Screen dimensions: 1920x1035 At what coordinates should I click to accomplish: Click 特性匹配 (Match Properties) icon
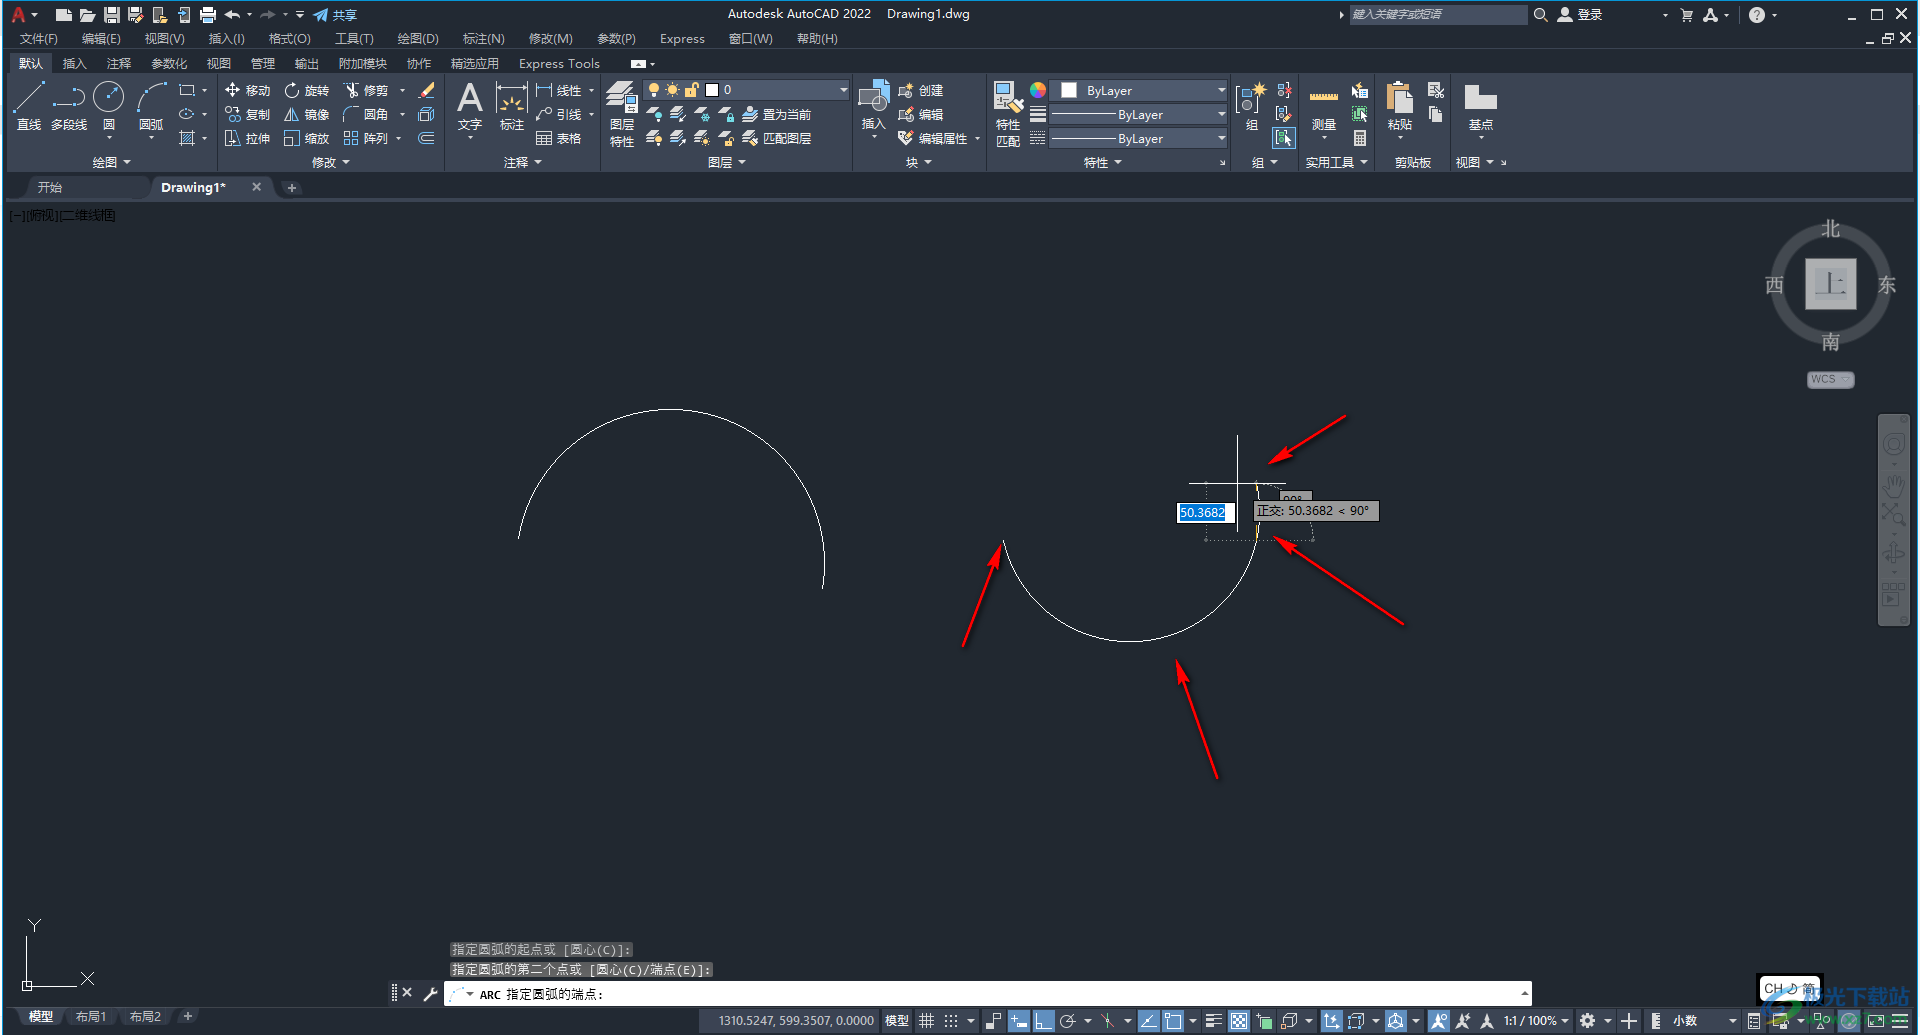tap(1008, 114)
